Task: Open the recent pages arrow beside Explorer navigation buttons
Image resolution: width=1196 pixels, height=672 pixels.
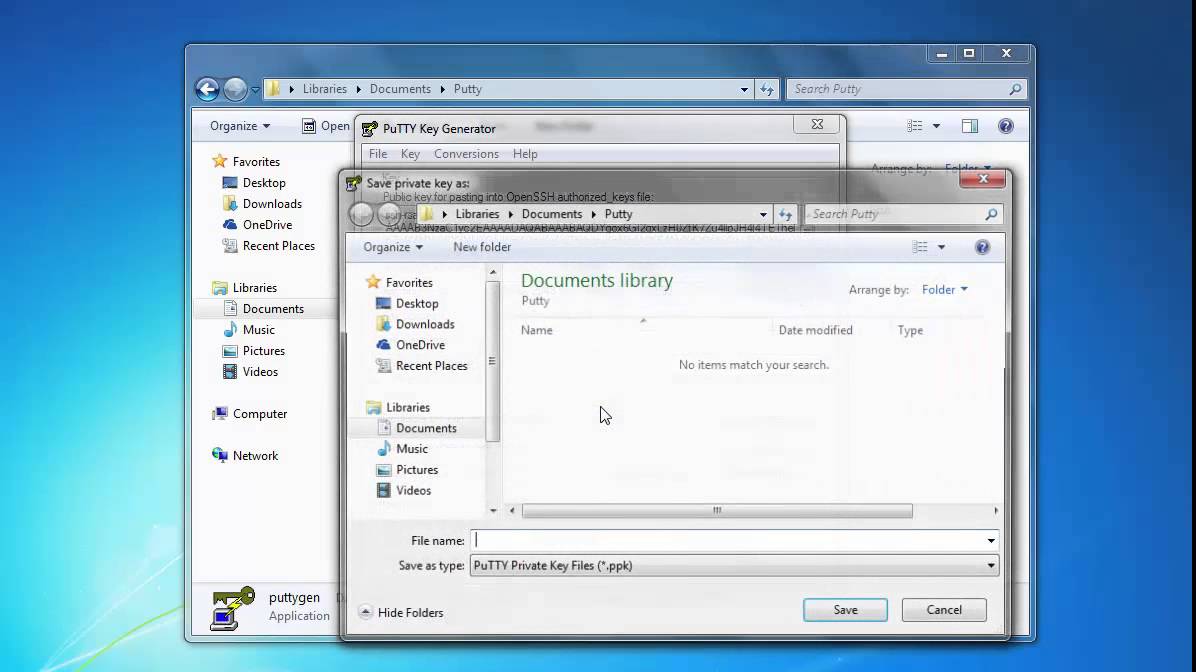Action: point(256,90)
